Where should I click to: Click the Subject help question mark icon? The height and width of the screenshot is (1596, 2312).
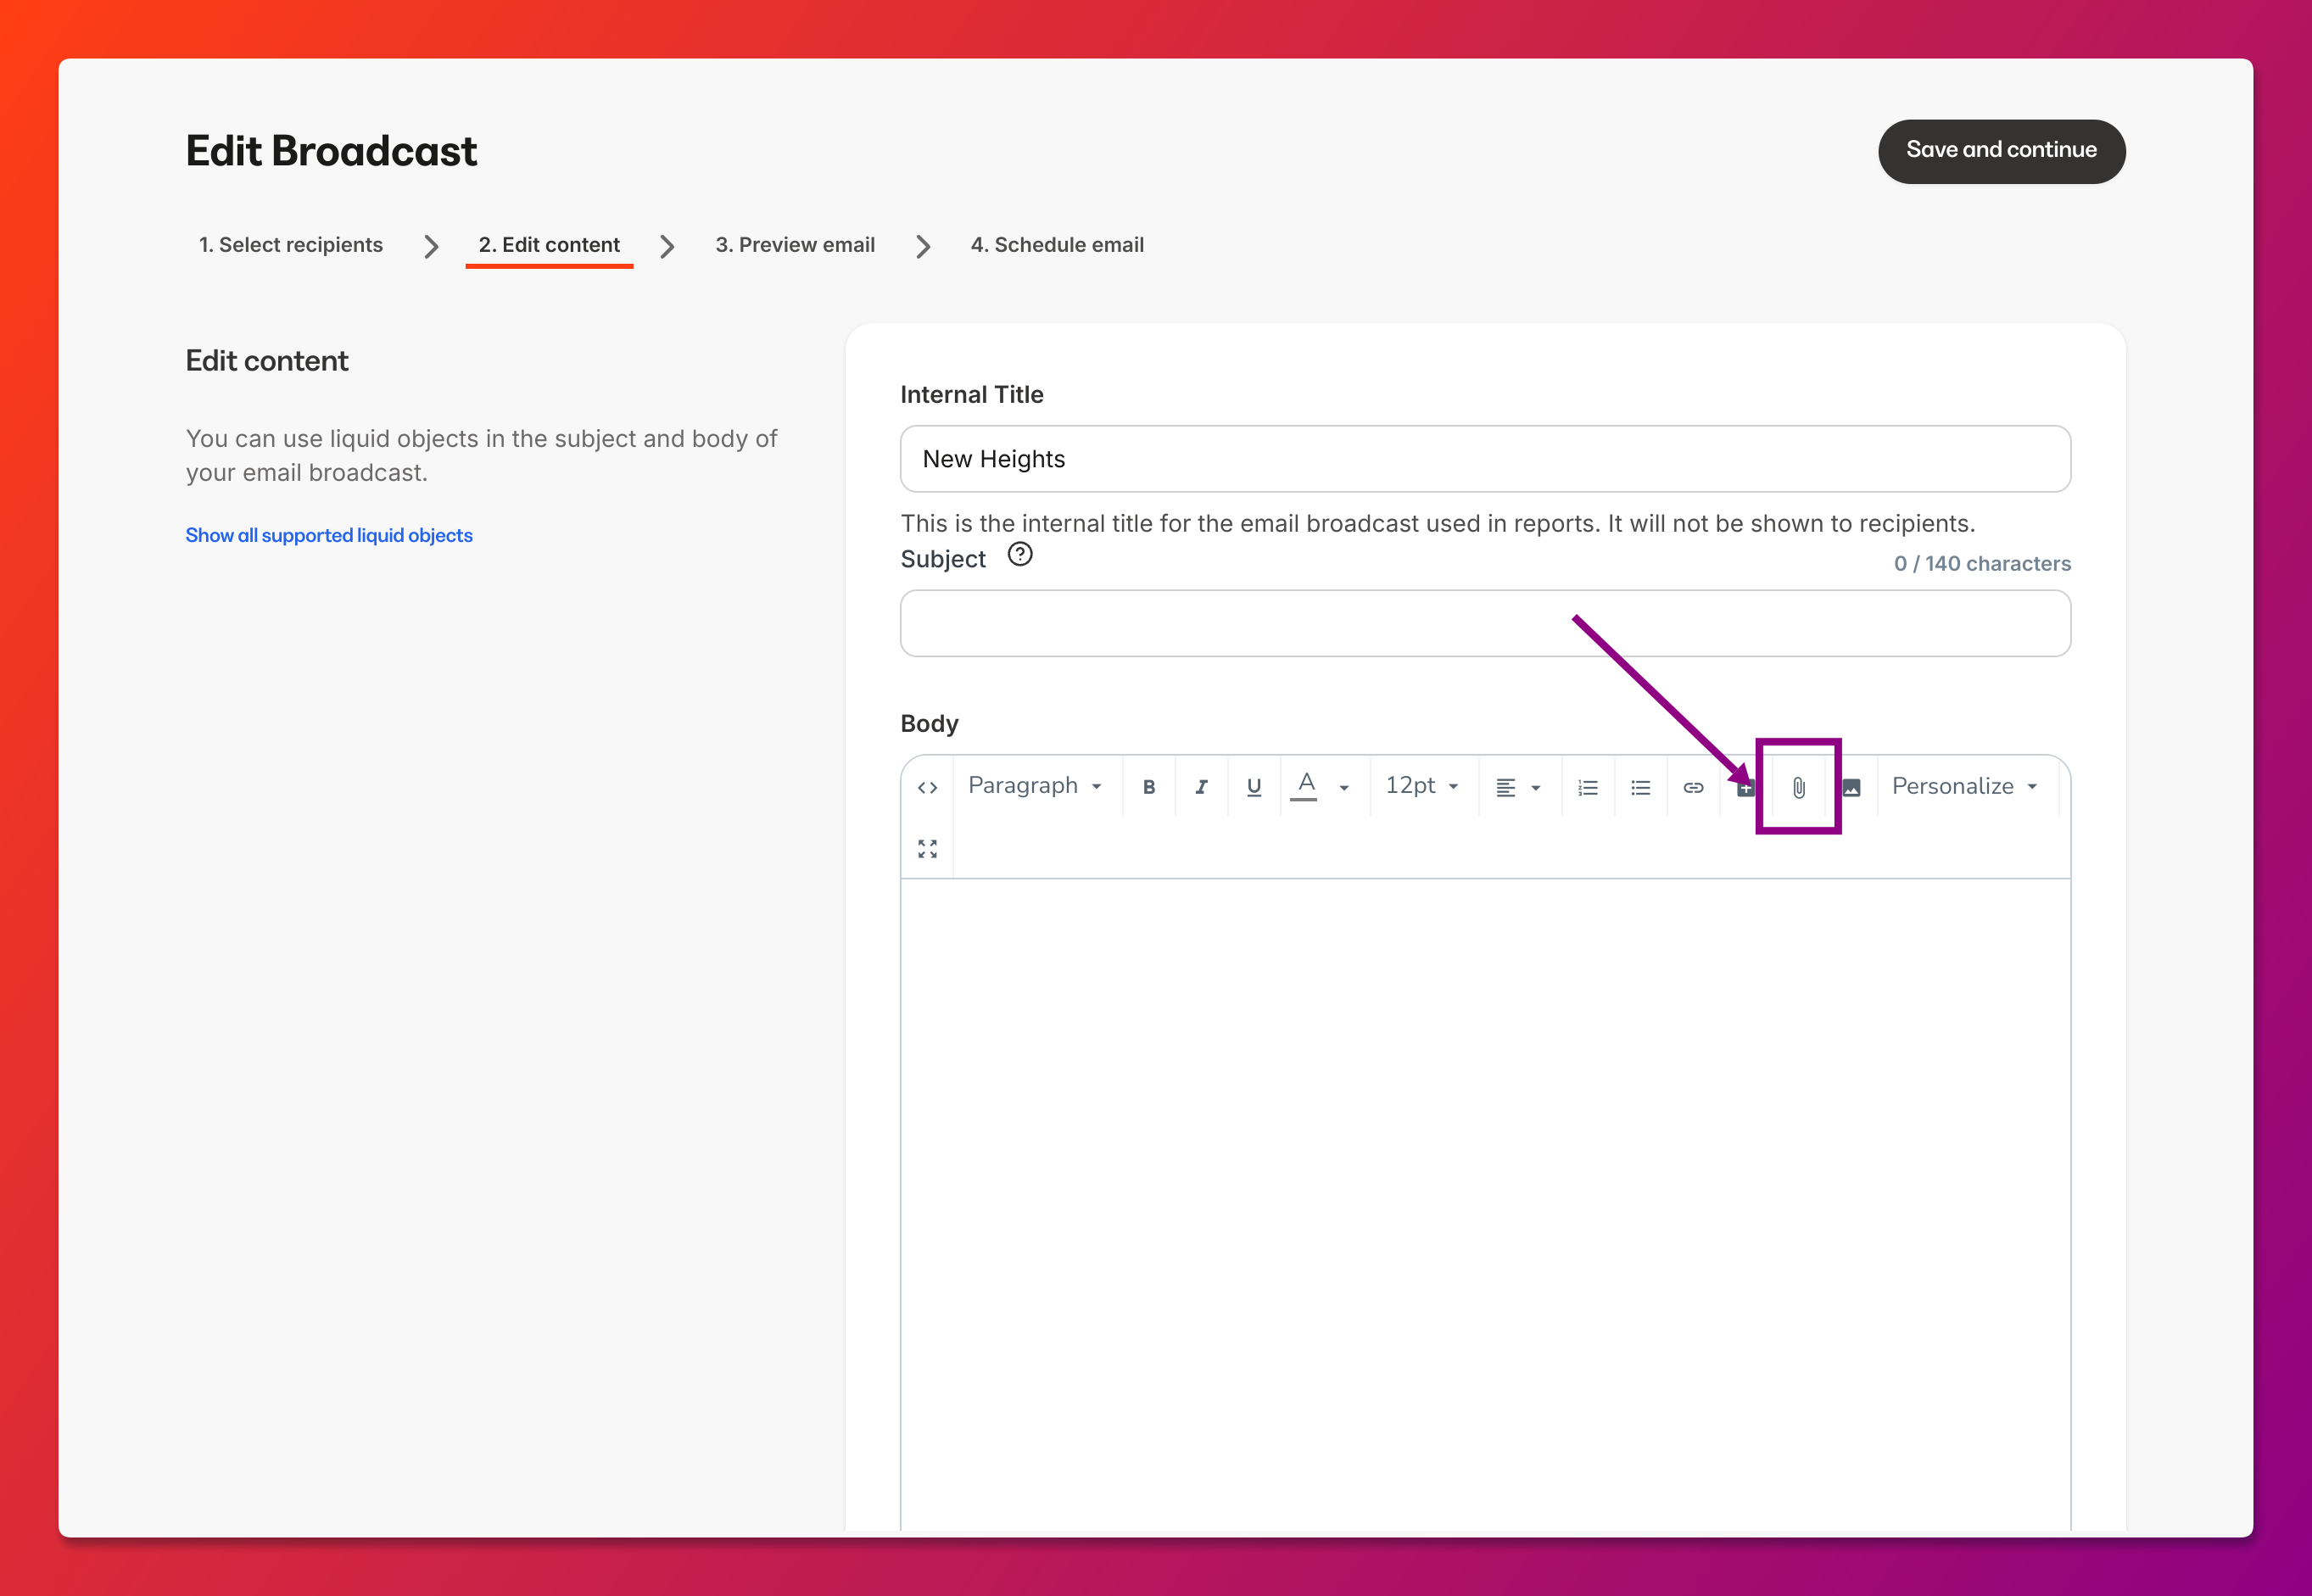tap(1019, 555)
